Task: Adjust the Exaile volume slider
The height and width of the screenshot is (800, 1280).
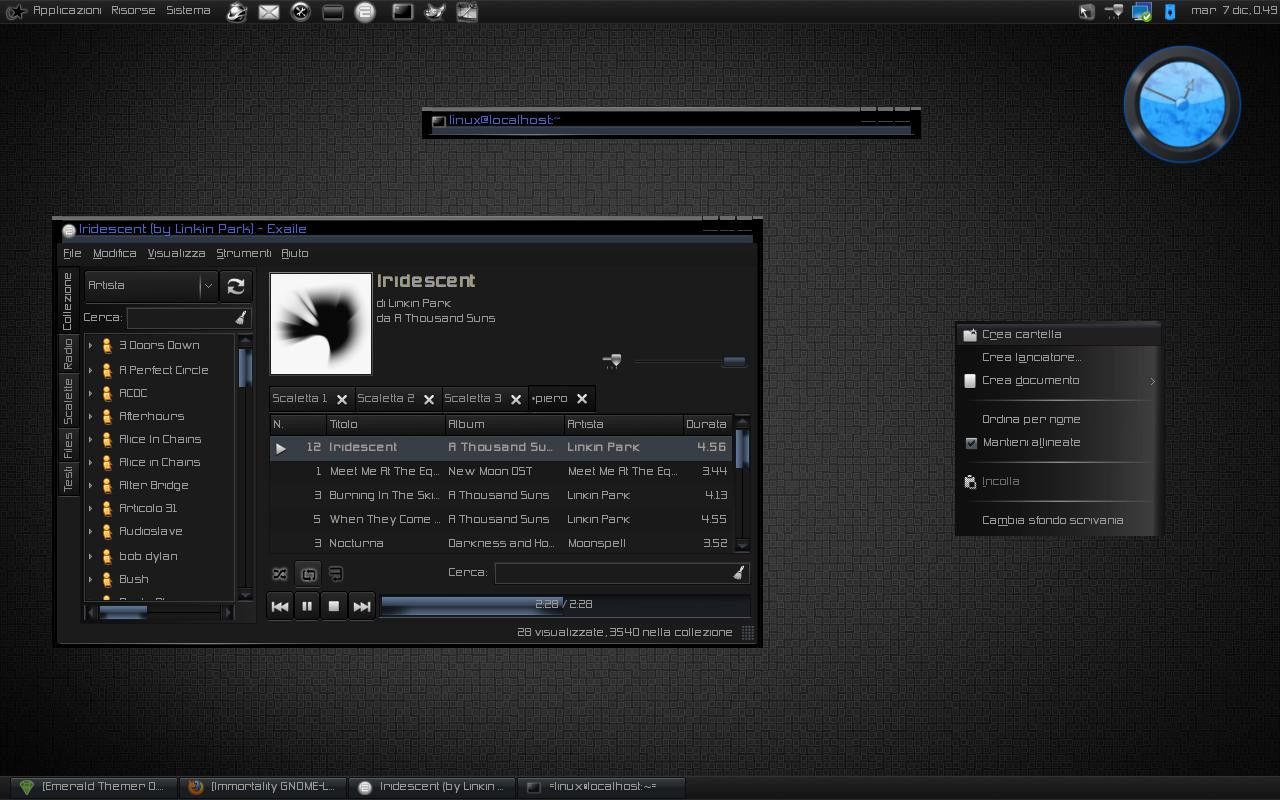Action: pos(690,361)
